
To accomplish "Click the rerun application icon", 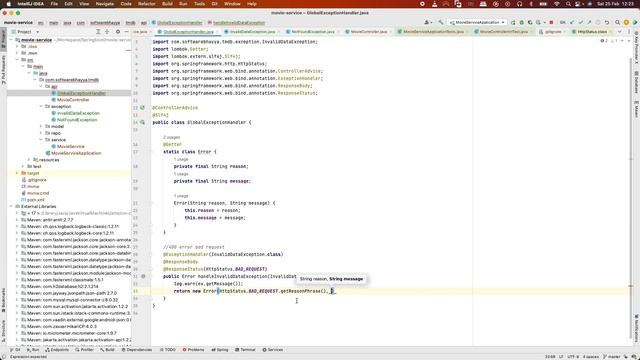I will (x=513, y=22).
